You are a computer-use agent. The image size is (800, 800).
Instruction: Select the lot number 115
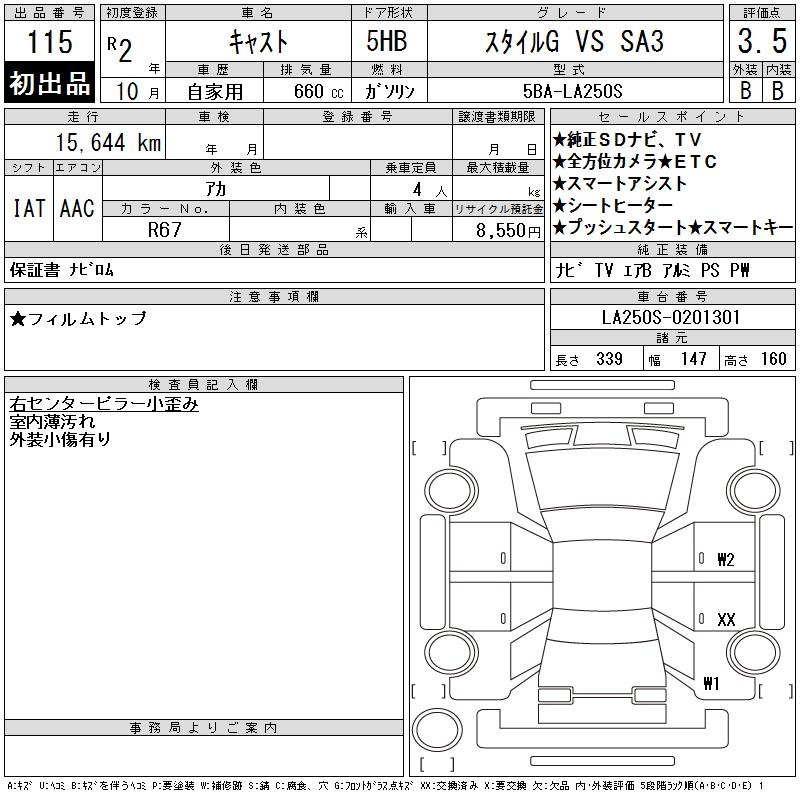pos(50,43)
